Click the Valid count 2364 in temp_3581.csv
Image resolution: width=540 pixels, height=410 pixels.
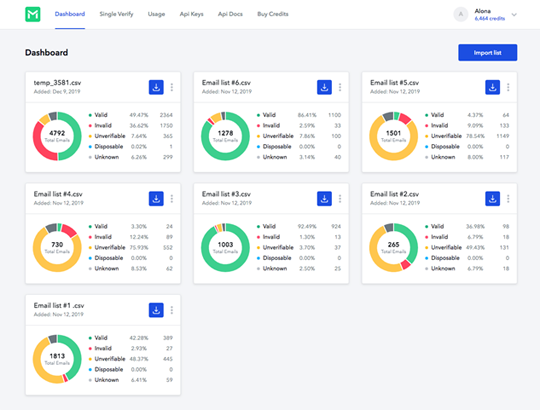[x=166, y=115]
